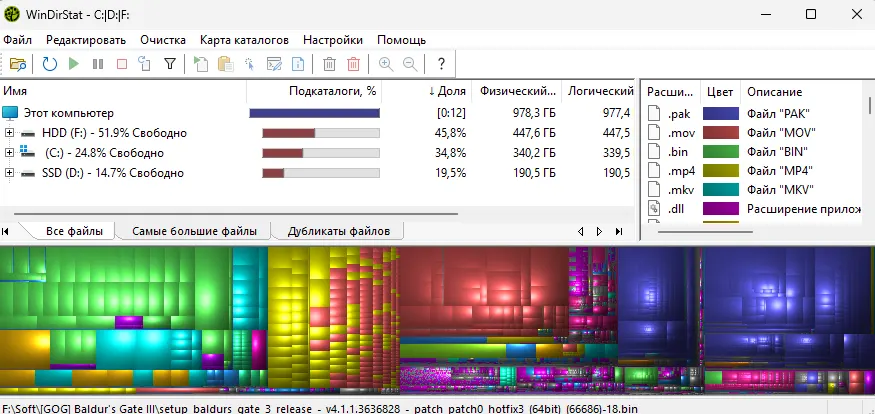The width and height of the screenshot is (875, 414).
Task: Zoom out with the magnifier minus icon
Action: coord(410,64)
